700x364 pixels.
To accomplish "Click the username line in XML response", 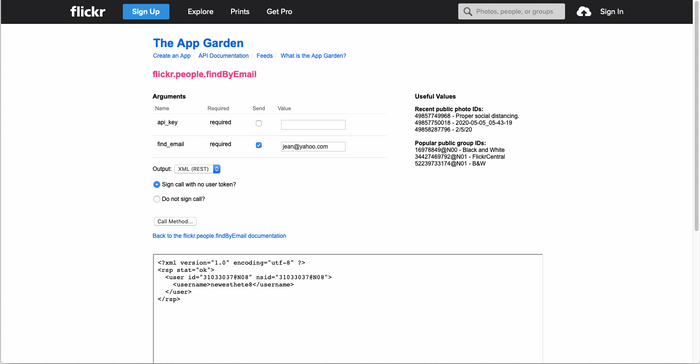I will point(233,285).
